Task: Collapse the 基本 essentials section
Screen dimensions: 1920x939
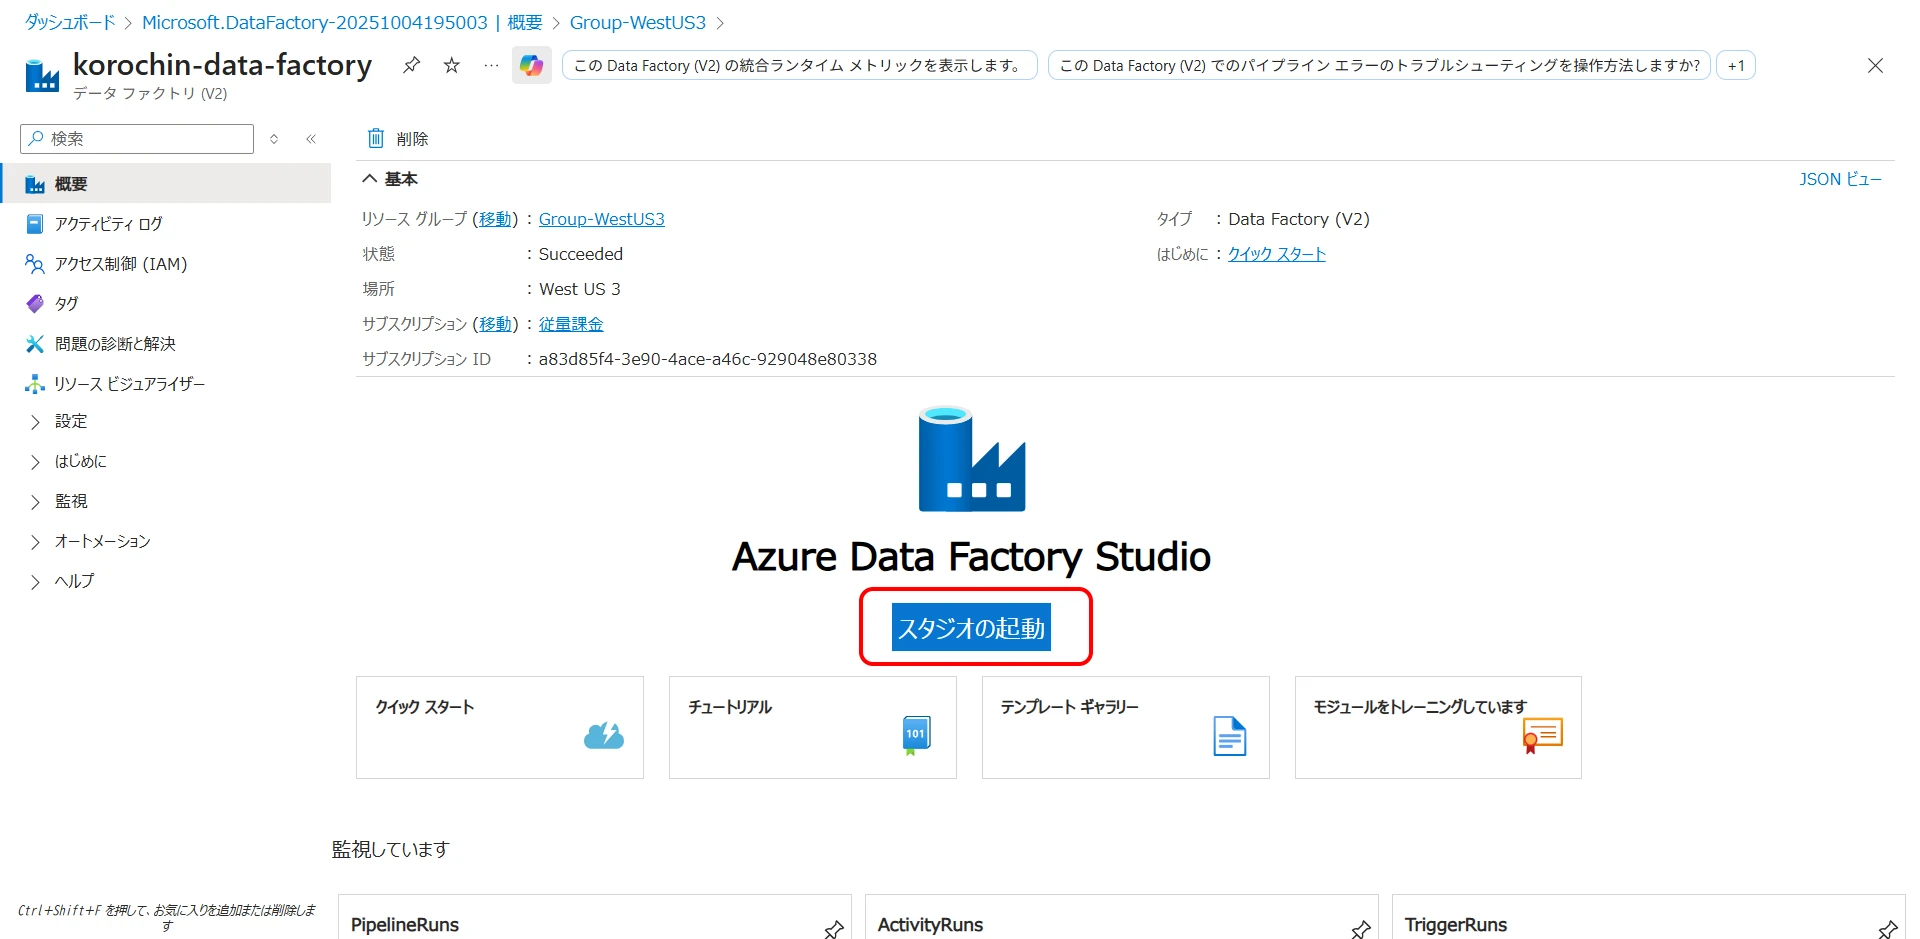Action: click(370, 179)
